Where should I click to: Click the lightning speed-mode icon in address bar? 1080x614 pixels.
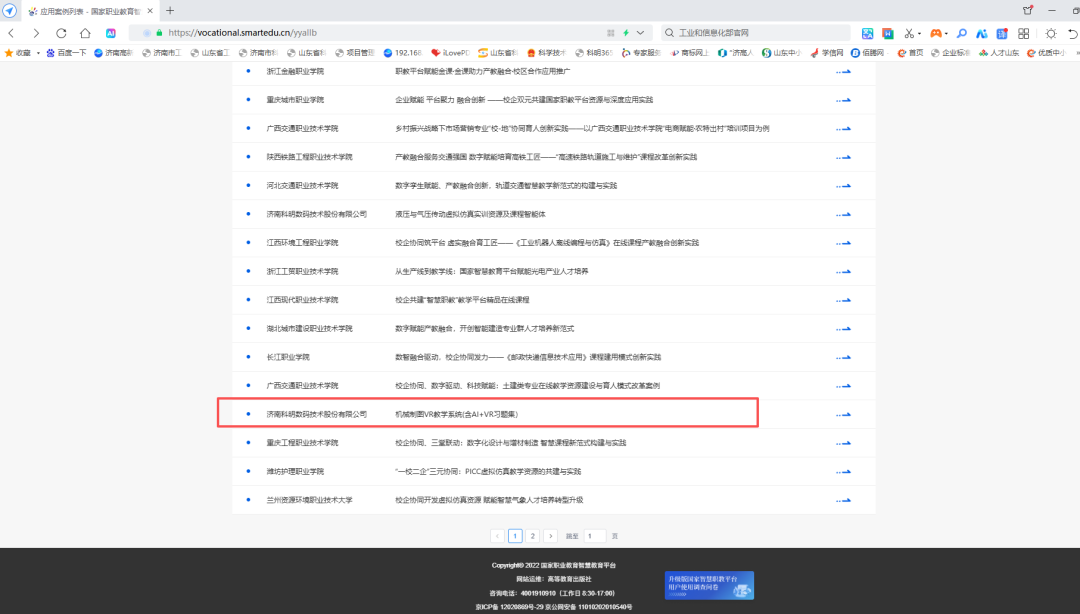tap(626, 32)
